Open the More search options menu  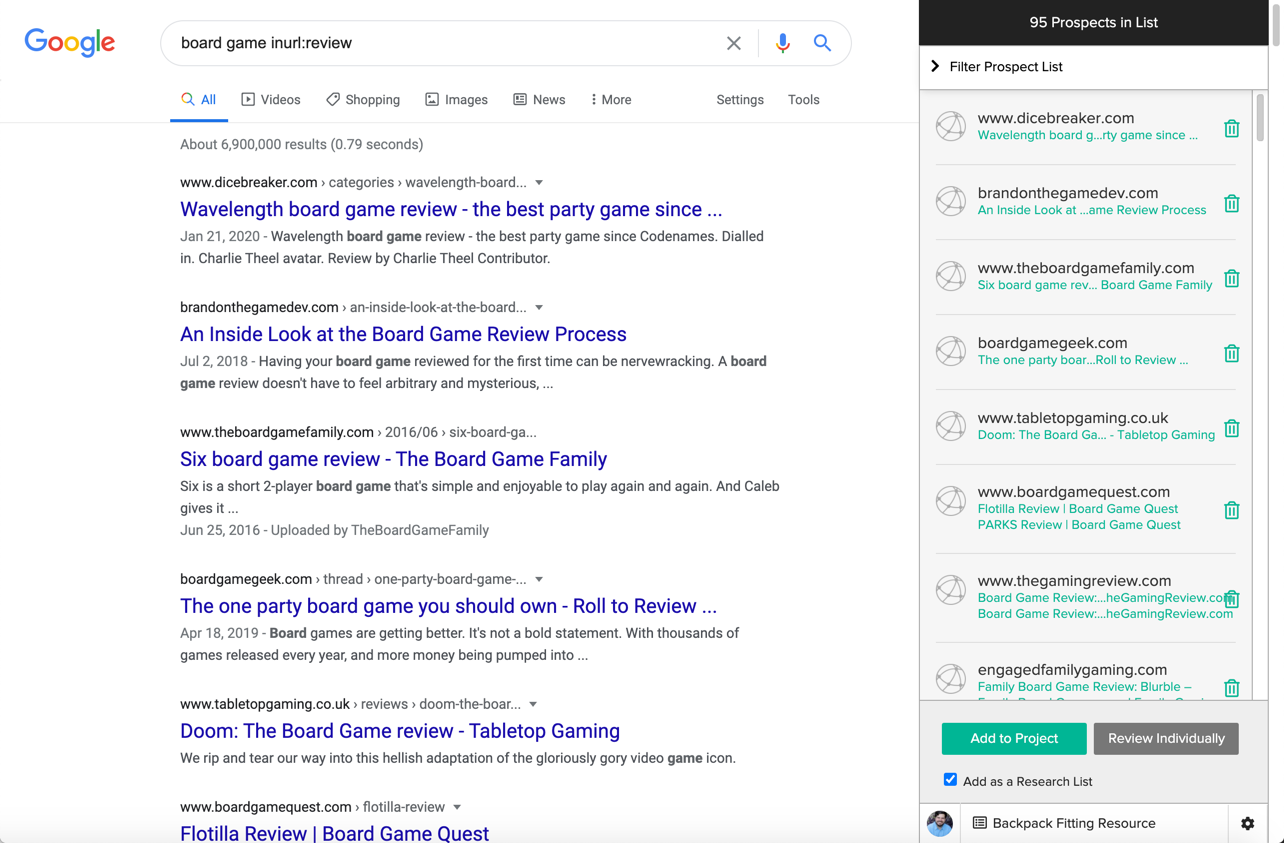coord(610,100)
